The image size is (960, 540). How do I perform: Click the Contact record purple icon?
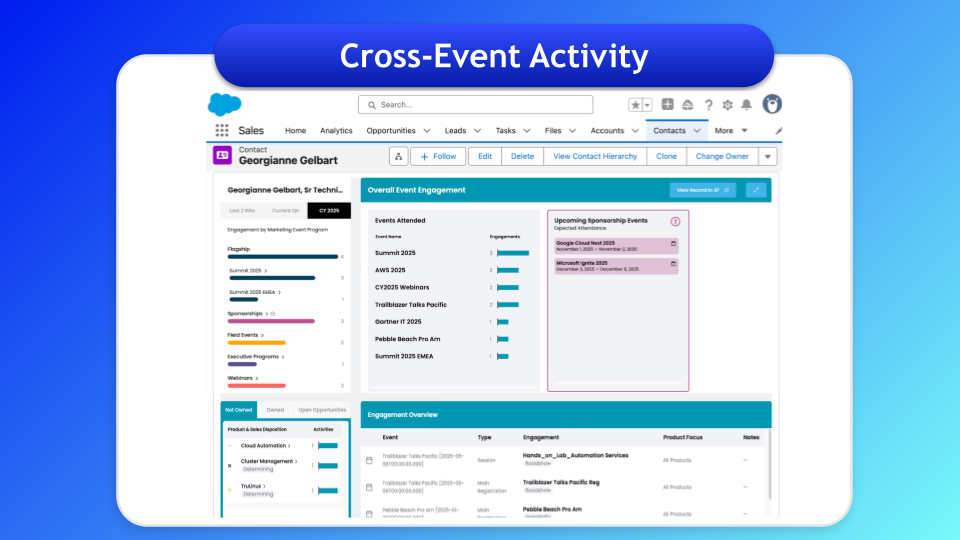click(222, 156)
